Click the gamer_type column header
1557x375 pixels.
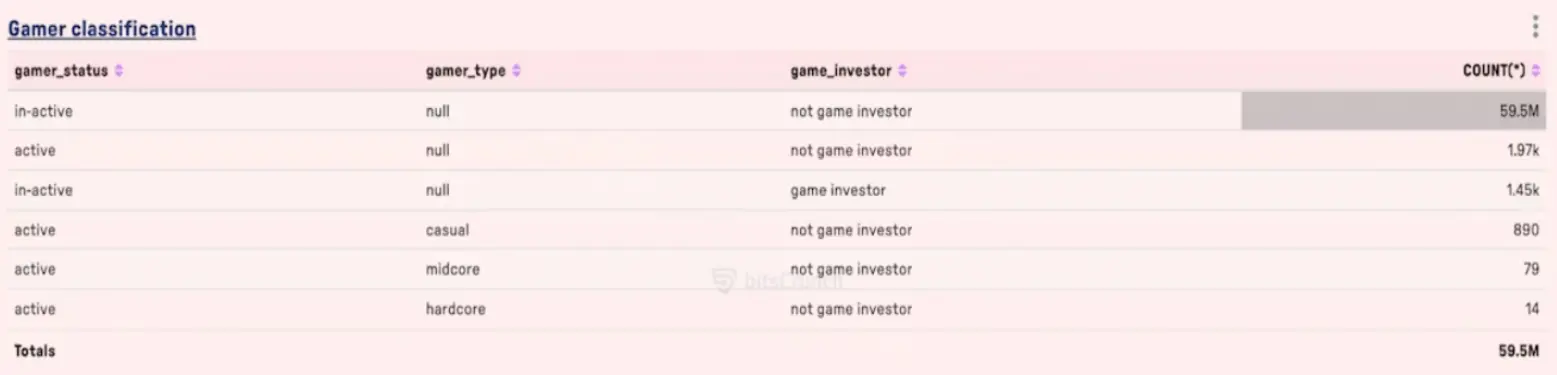point(466,71)
